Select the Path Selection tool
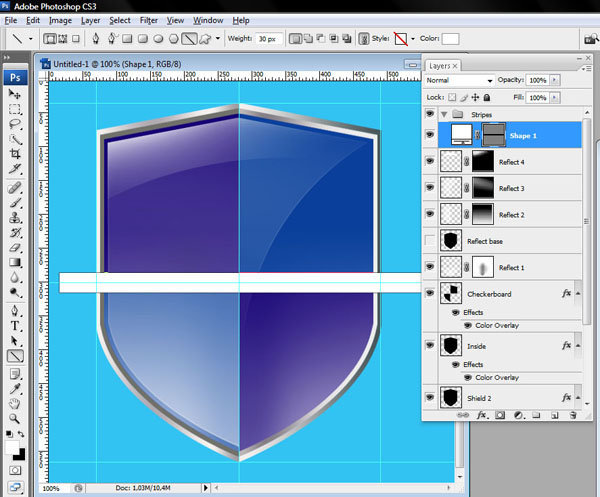This screenshot has height=497, width=600. [x=15, y=341]
